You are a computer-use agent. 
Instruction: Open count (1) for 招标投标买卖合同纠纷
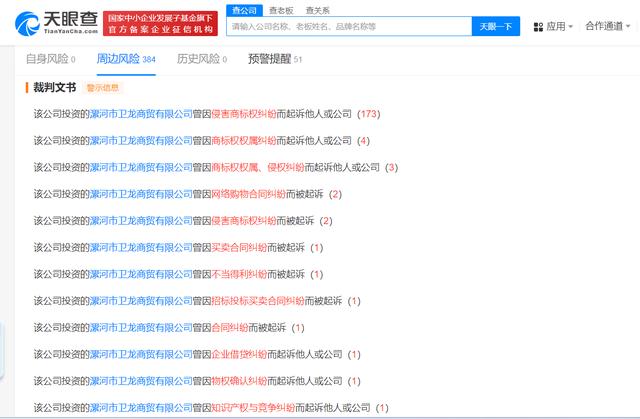pos(354,301)
